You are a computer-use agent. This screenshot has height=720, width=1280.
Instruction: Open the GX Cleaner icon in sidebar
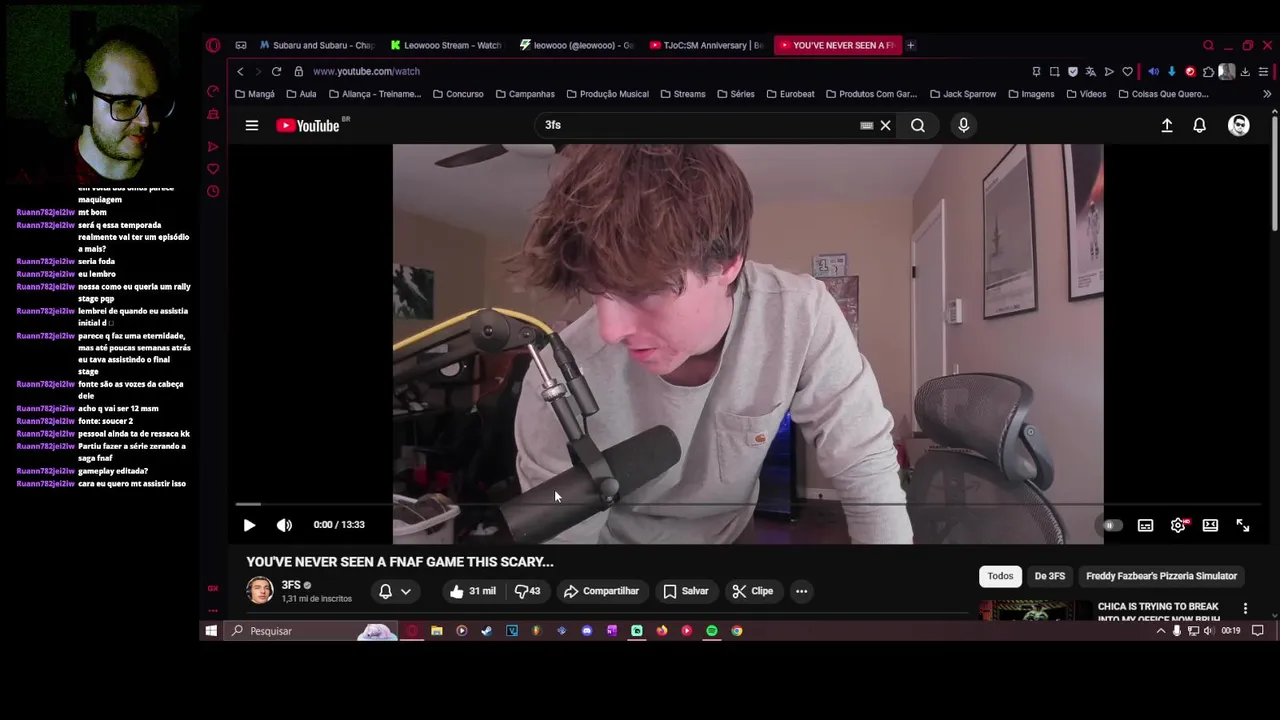(213, 115)
